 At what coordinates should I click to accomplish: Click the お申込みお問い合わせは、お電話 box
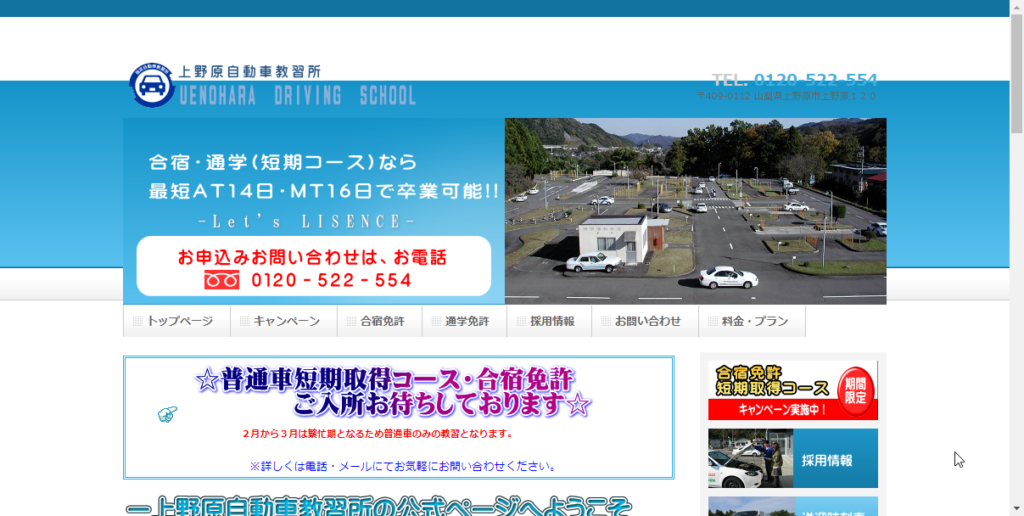pos(313,266)
